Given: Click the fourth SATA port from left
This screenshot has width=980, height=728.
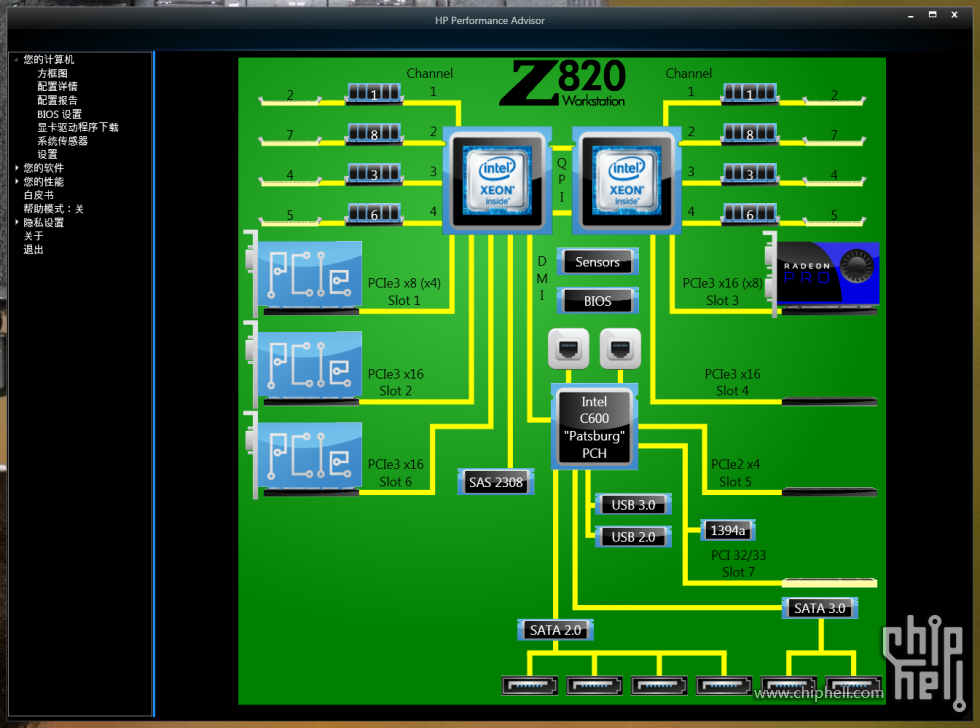Looking at the screenshot, I should coord(724,685).
